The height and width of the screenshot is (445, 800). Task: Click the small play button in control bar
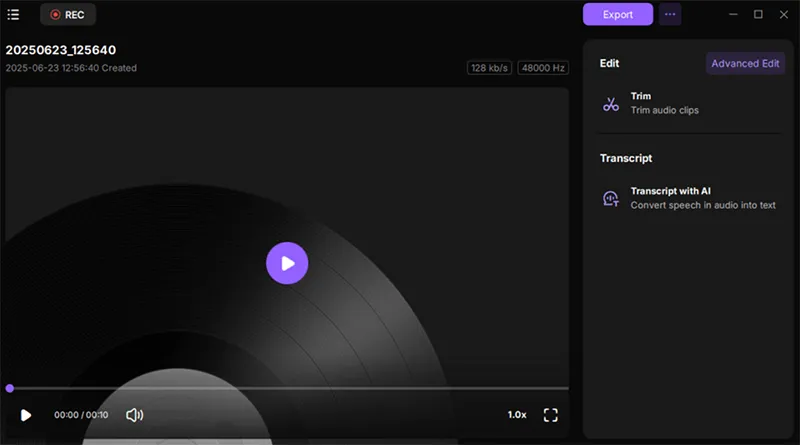26,415
